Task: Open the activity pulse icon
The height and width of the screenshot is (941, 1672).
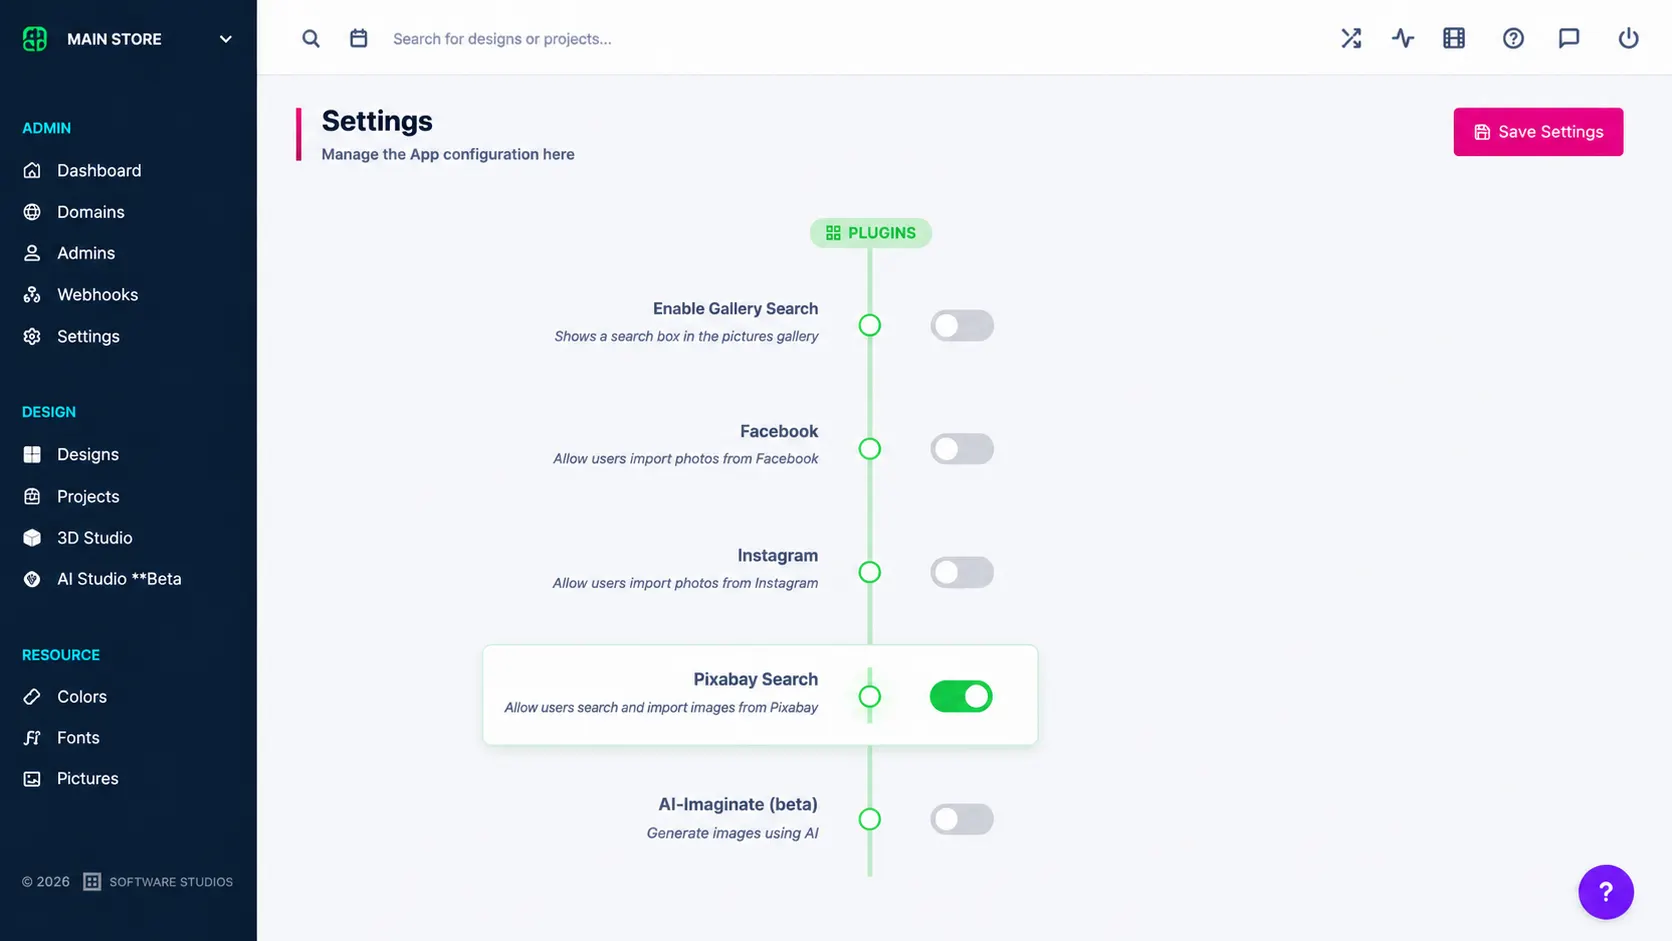Action: (x=1403, y=38)
